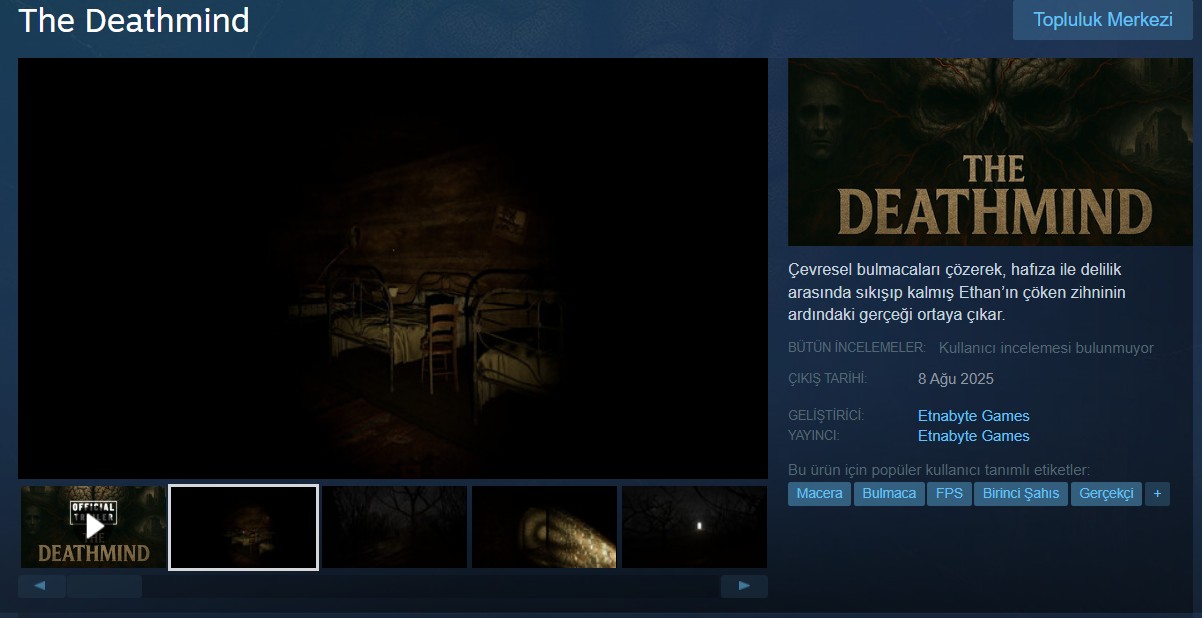Viewport: 1202px width, 618px height.
Task: Click the left arrow of thumbnail strip
Action: click(42, 586)
